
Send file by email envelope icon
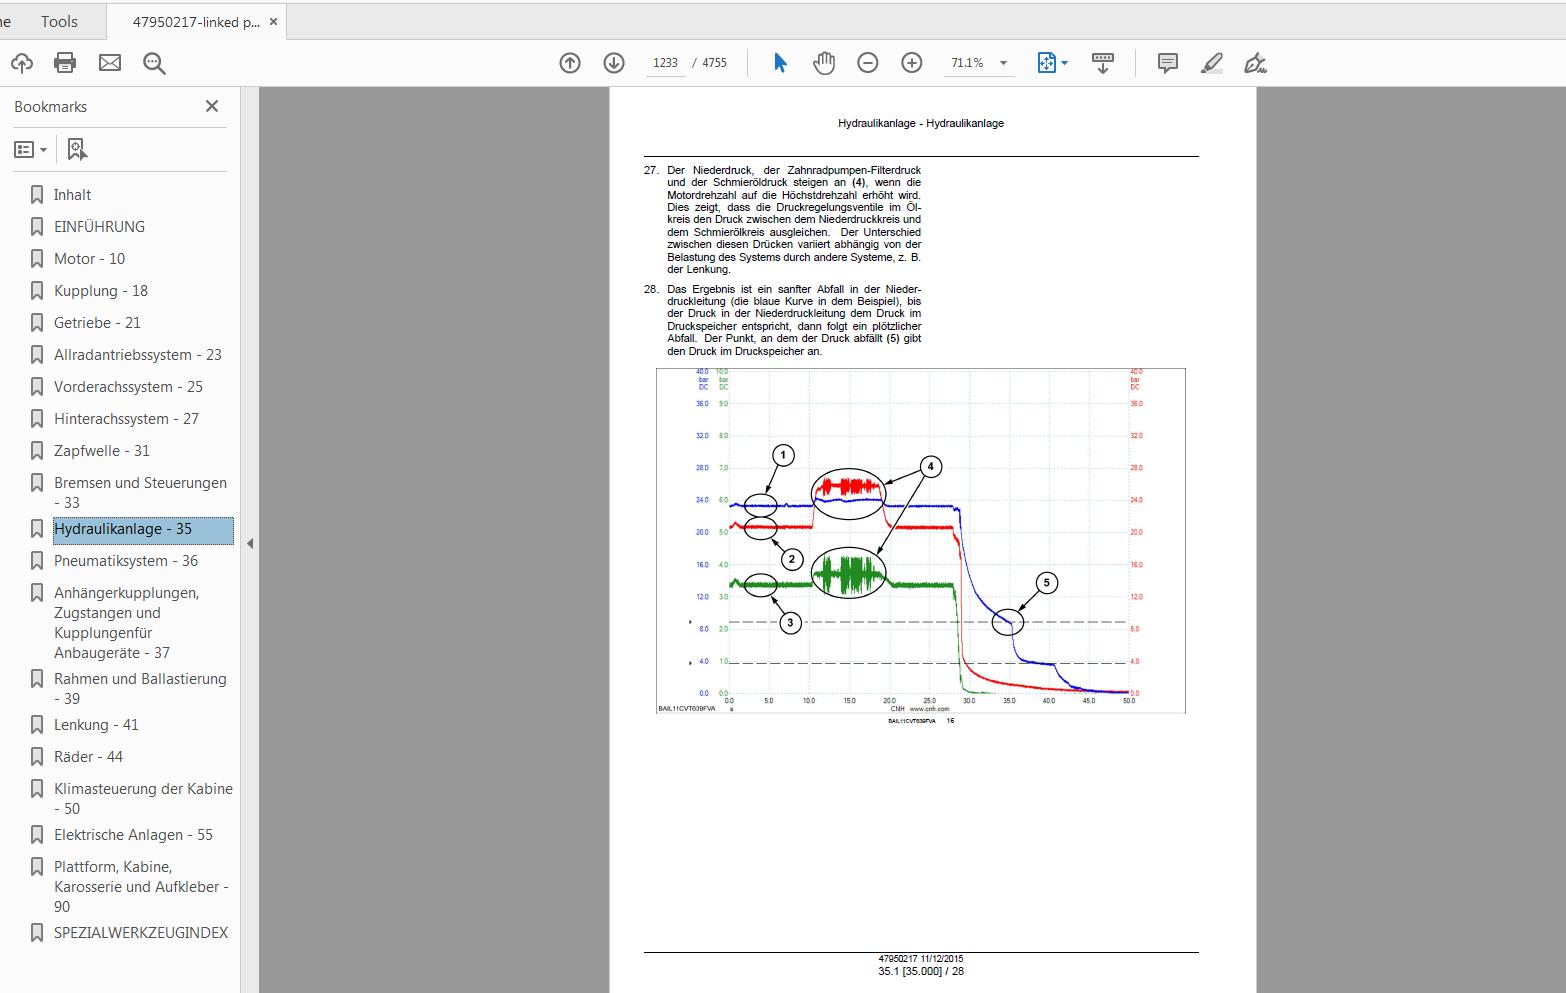(110, 63)
